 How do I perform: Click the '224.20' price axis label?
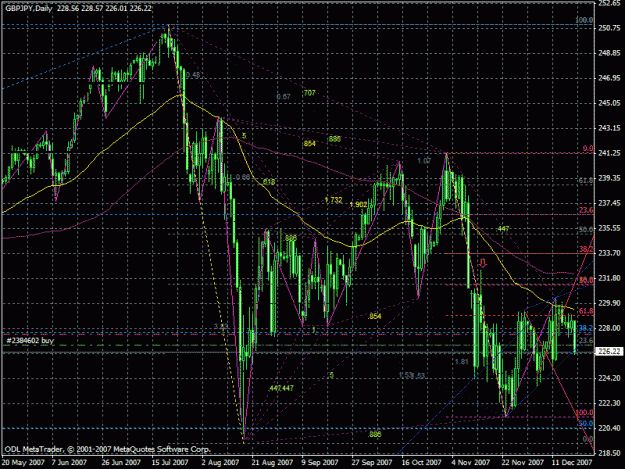tap(609, 378)
